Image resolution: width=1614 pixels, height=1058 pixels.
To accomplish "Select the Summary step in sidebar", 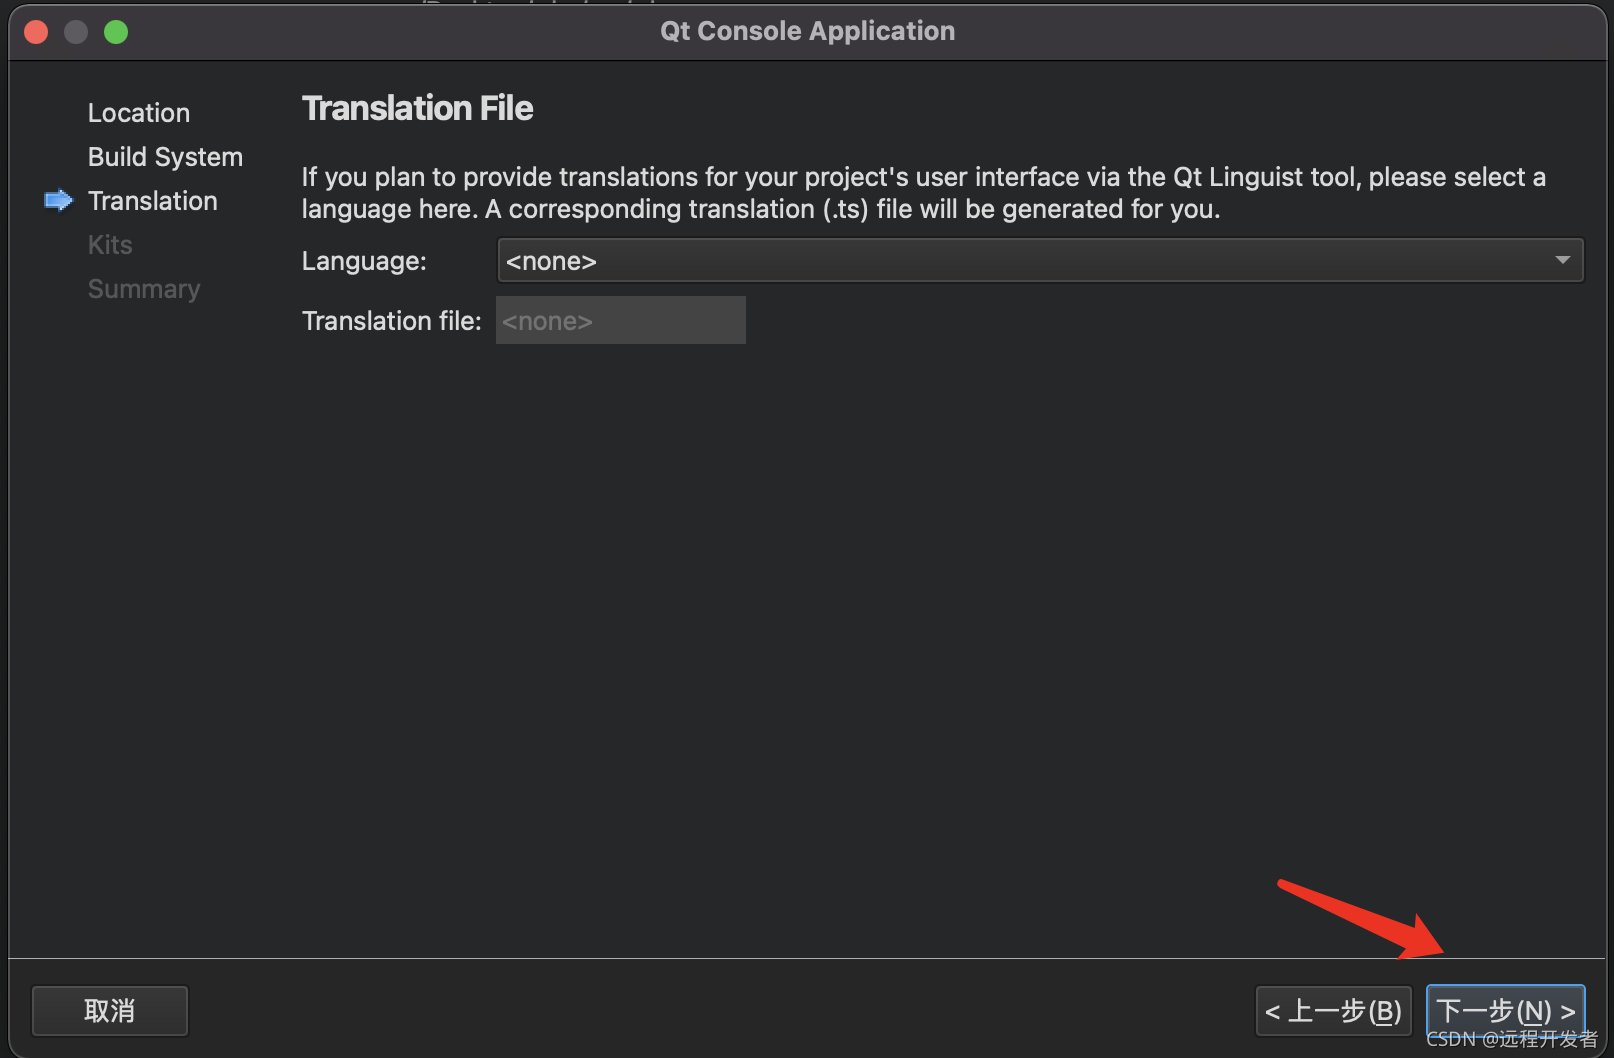I will (x=144, y=289).
